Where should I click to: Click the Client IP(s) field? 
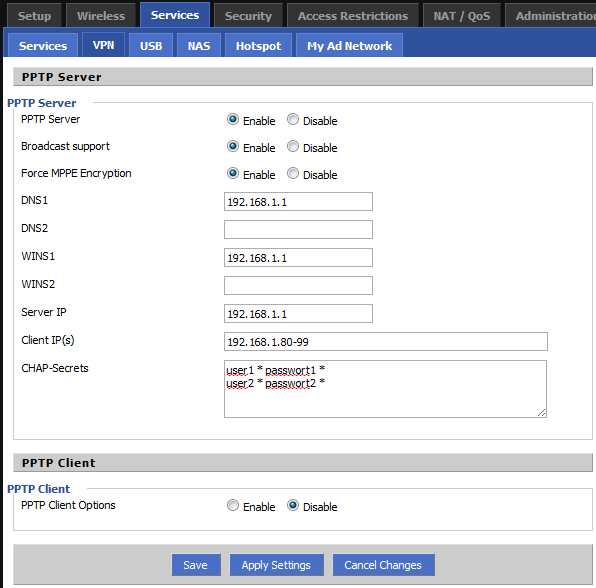click(x=386, y=342)
